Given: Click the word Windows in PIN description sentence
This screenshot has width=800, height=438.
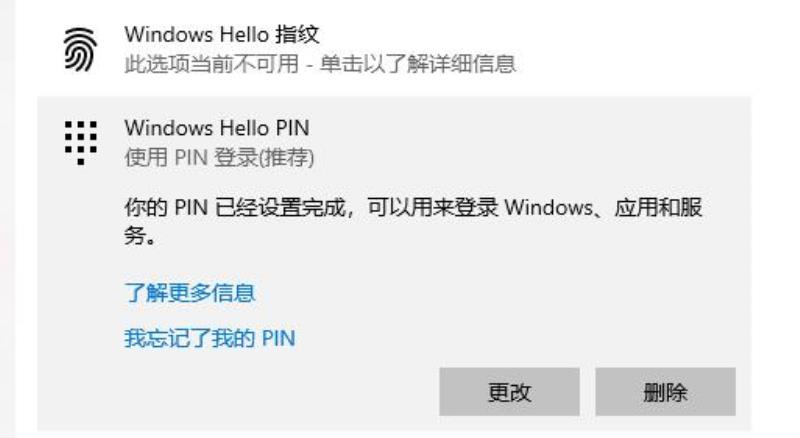Looking at the screenshot, I should (x=548, y=208).
